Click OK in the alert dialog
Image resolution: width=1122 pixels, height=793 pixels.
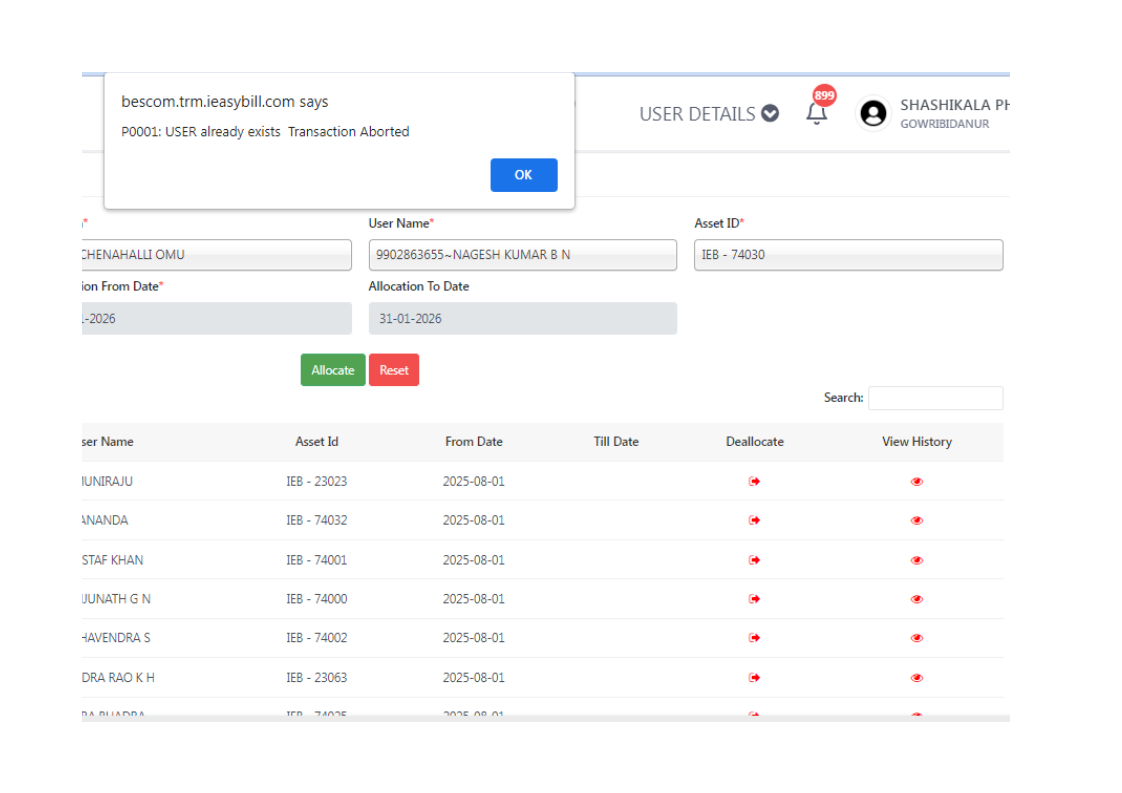tap(523, 175)
